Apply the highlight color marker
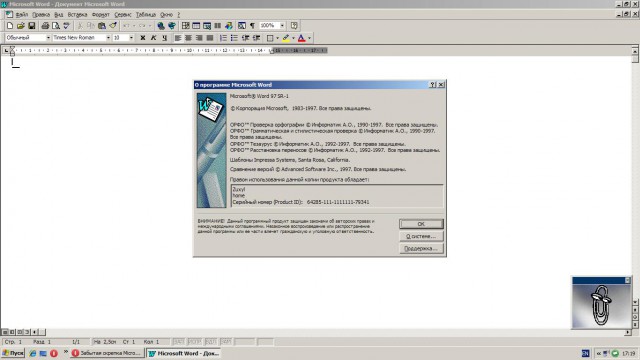 click(x=286, y=38)
